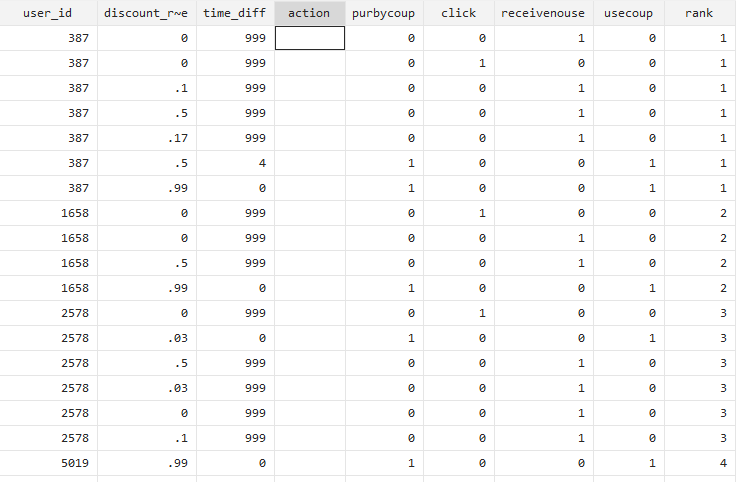
Task: Select discount .5 in the 1658 row
Action: pyautogui.click(x=146, y=263)
